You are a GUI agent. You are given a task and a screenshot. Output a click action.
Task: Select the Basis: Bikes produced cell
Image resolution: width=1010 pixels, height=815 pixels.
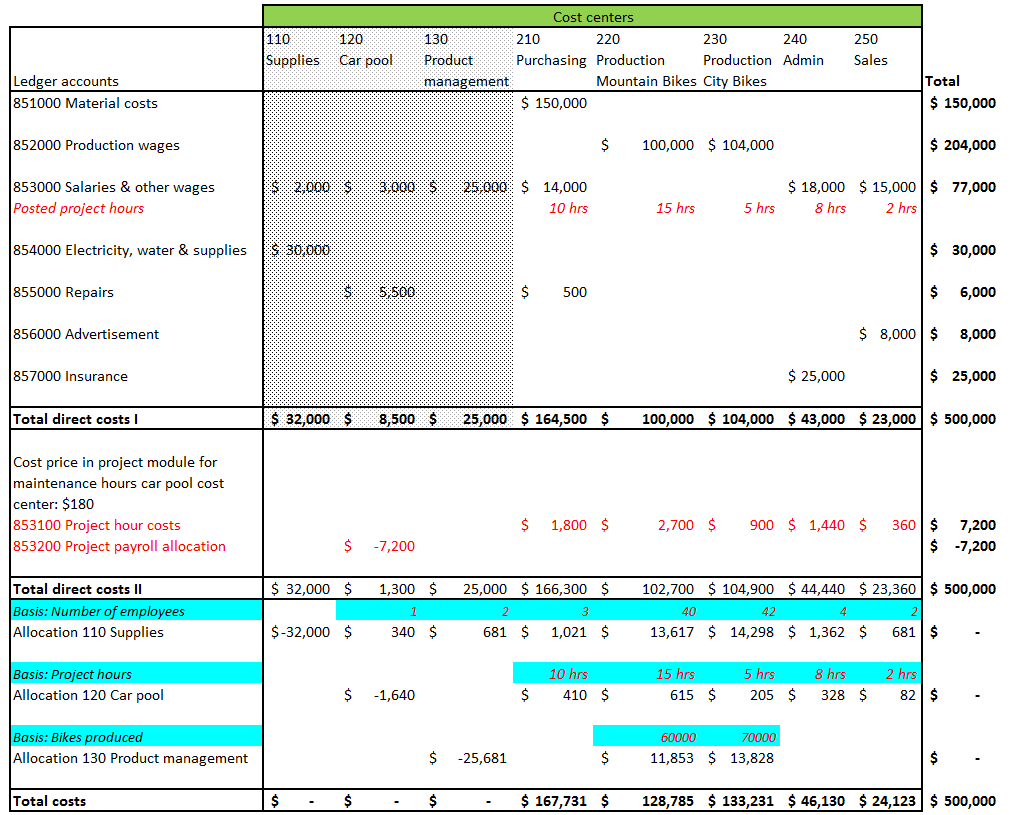pyautogui.click(x=78, y=737)
